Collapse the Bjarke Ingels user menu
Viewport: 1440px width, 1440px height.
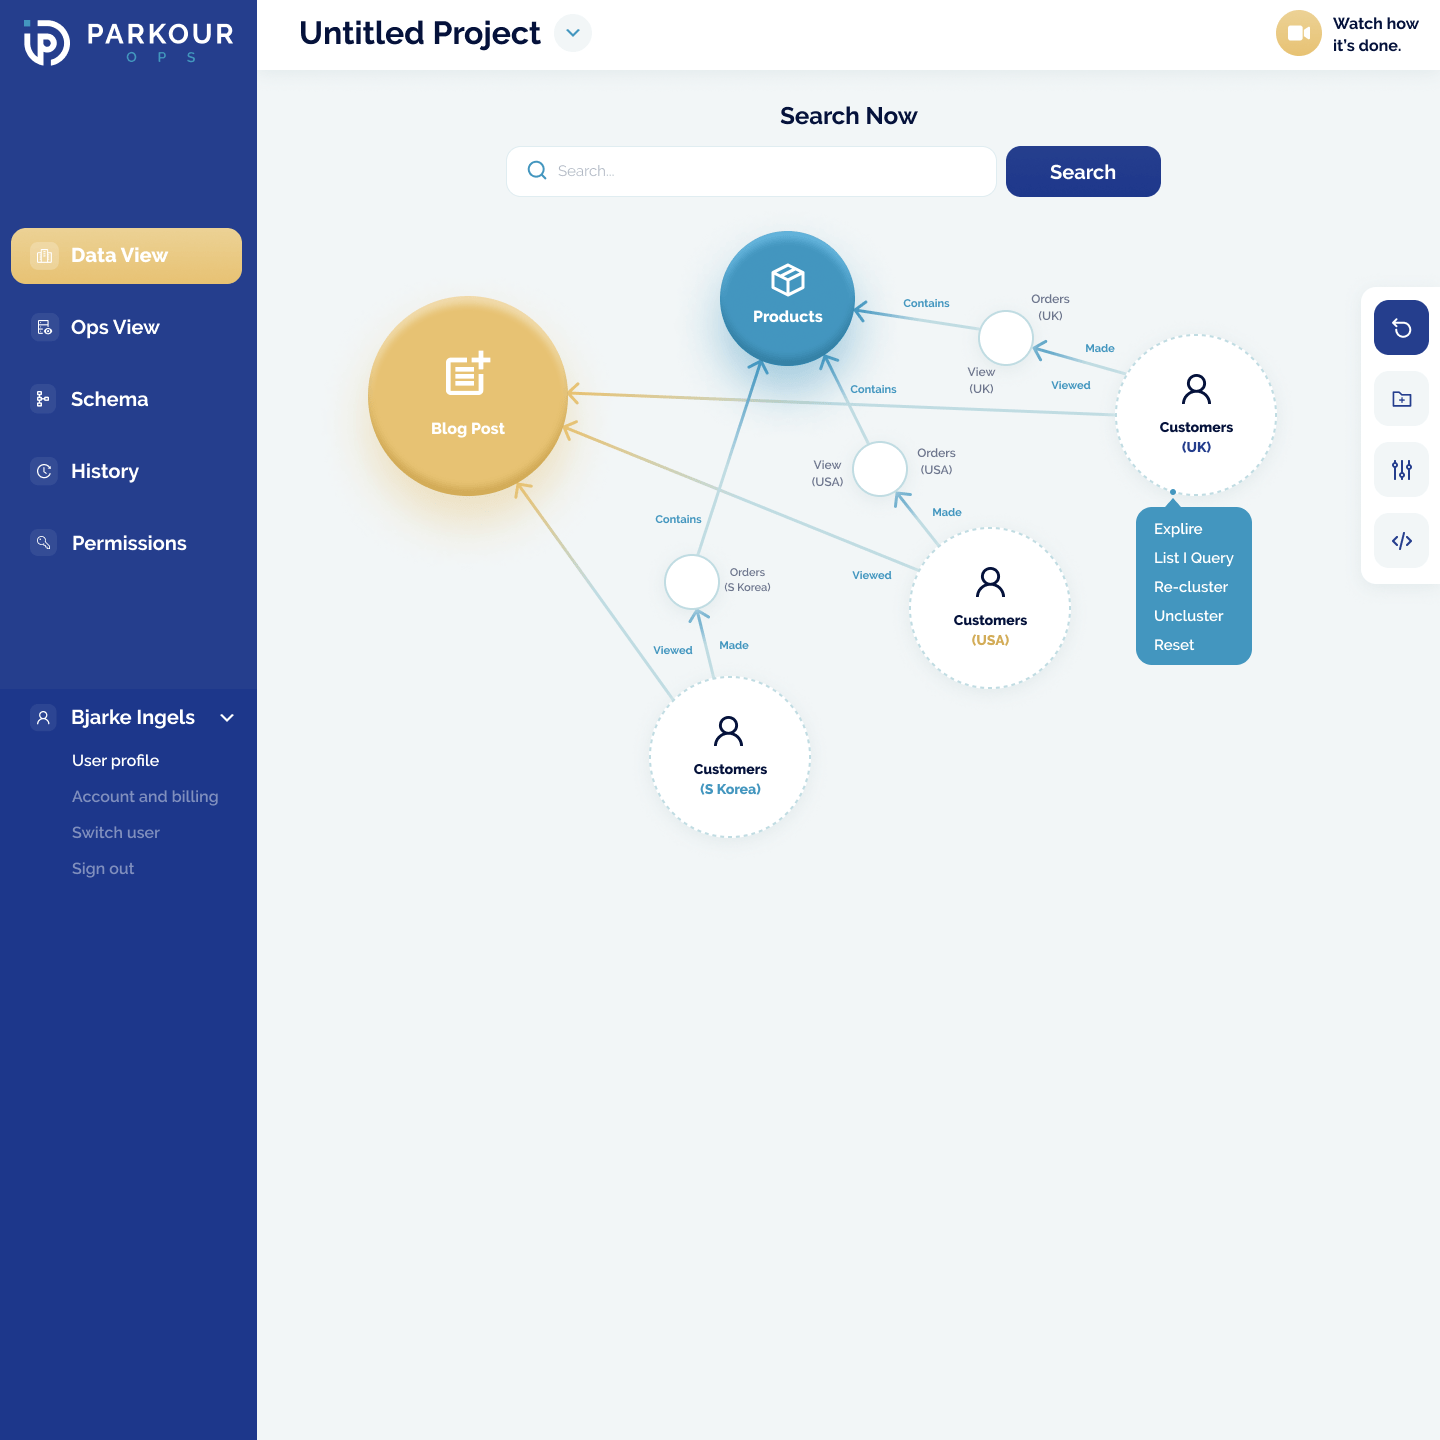click(x=227, y=718)
